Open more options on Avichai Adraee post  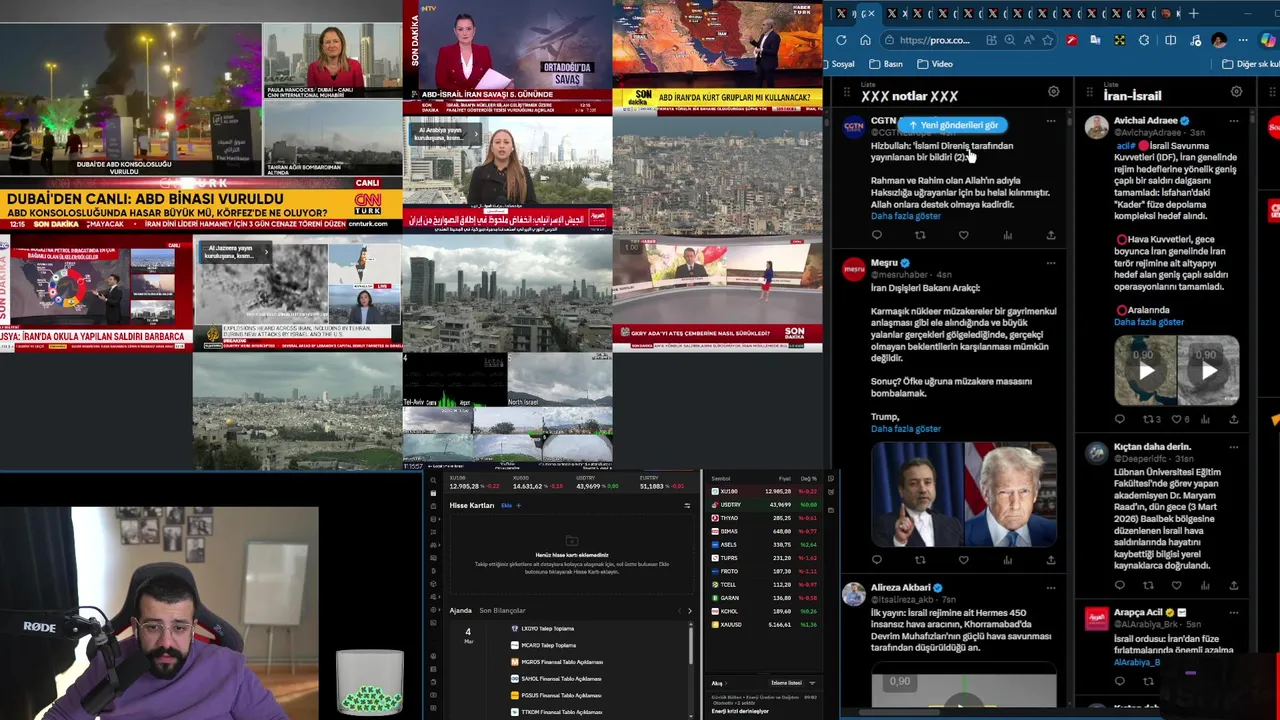pyautogui.click(x=1234, y=121)
